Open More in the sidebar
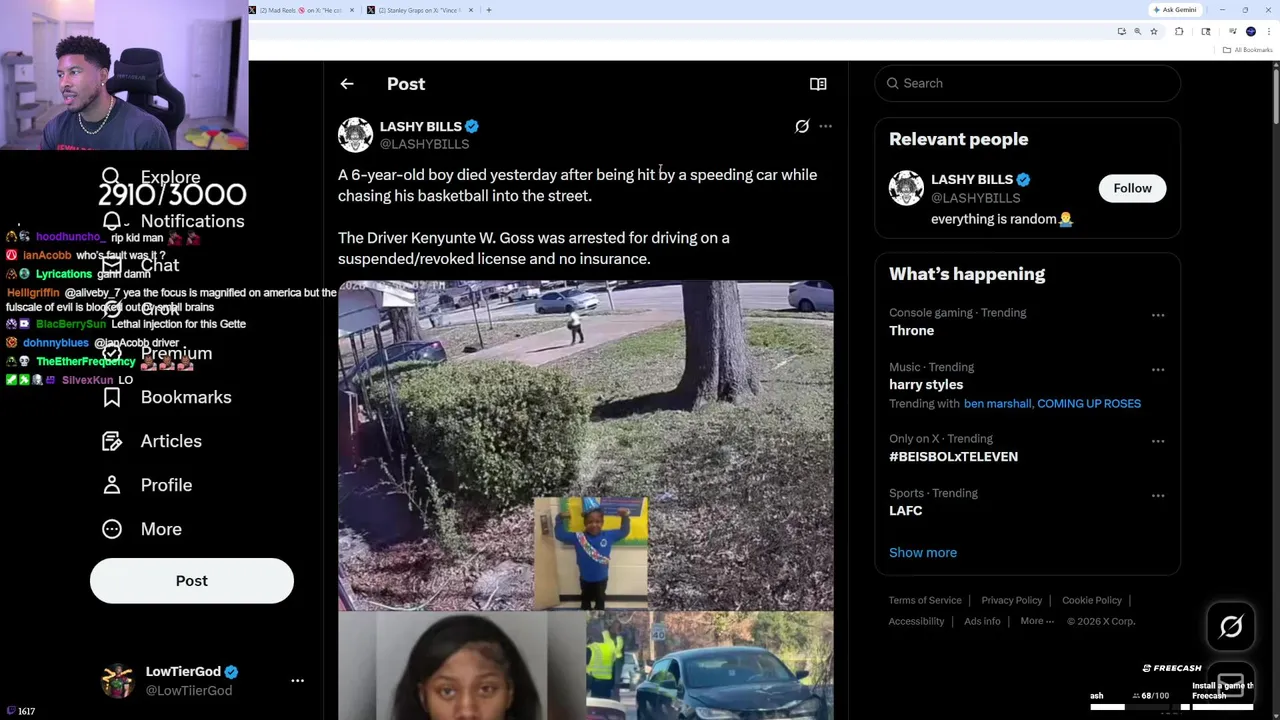 point(141,529)
